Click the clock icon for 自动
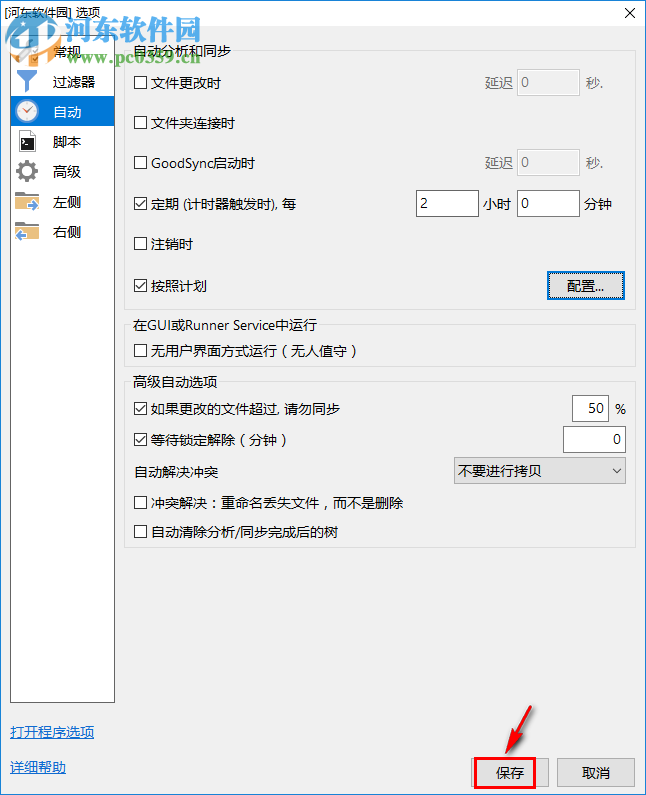 (x=27, y=112)
